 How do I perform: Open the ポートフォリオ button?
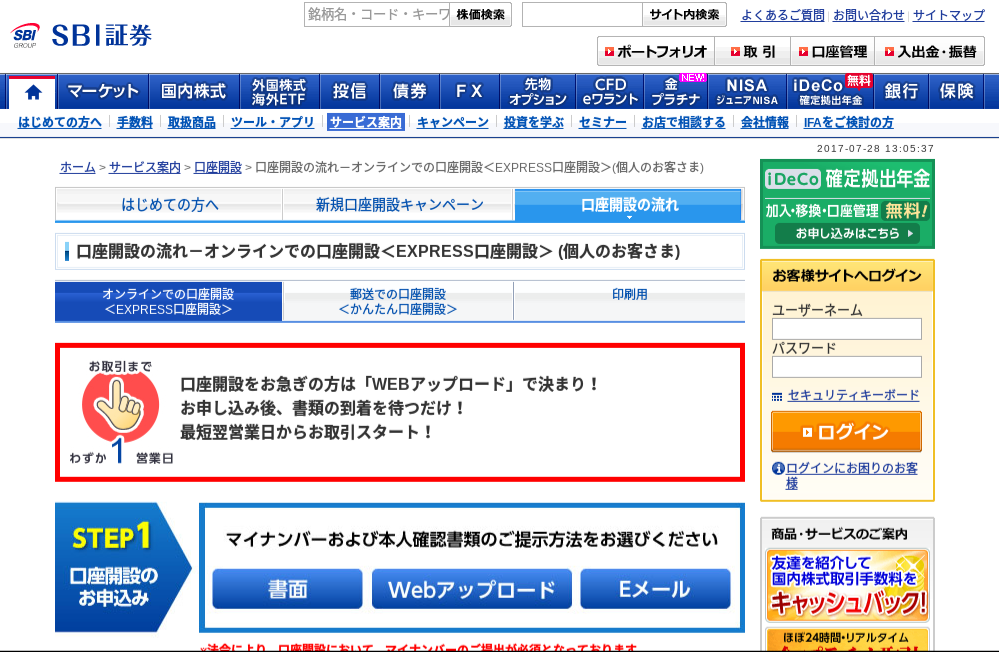(x=656, y=52)
